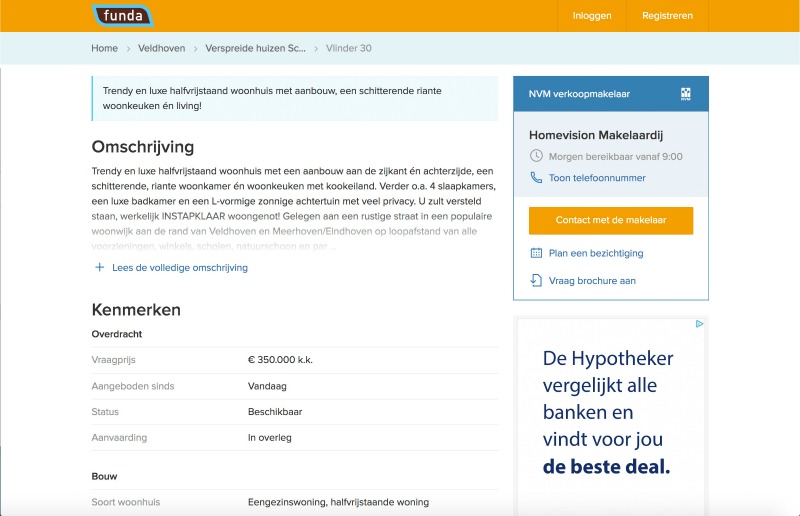The width and height of the screenshot is (800, 516).
Task: Open the Homevision Makelaardij name
Action: (x=596, y=135)
